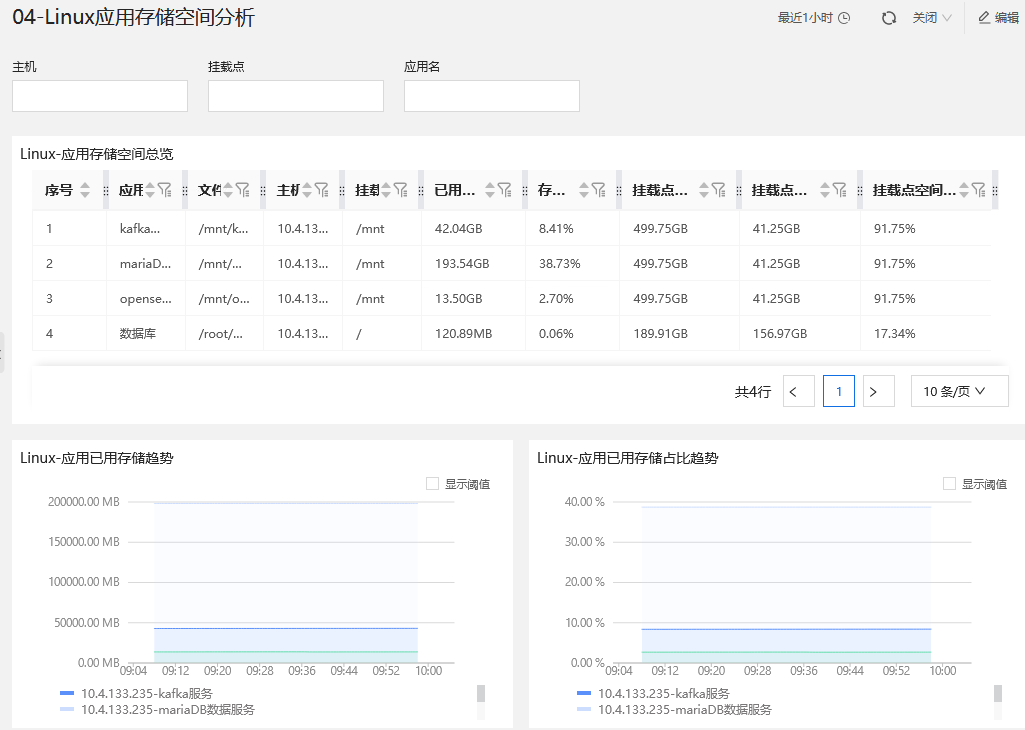Sort by the 主机 column
Image resolution: width=1025 pixels, height=730 pixels.
coord(307,190)
